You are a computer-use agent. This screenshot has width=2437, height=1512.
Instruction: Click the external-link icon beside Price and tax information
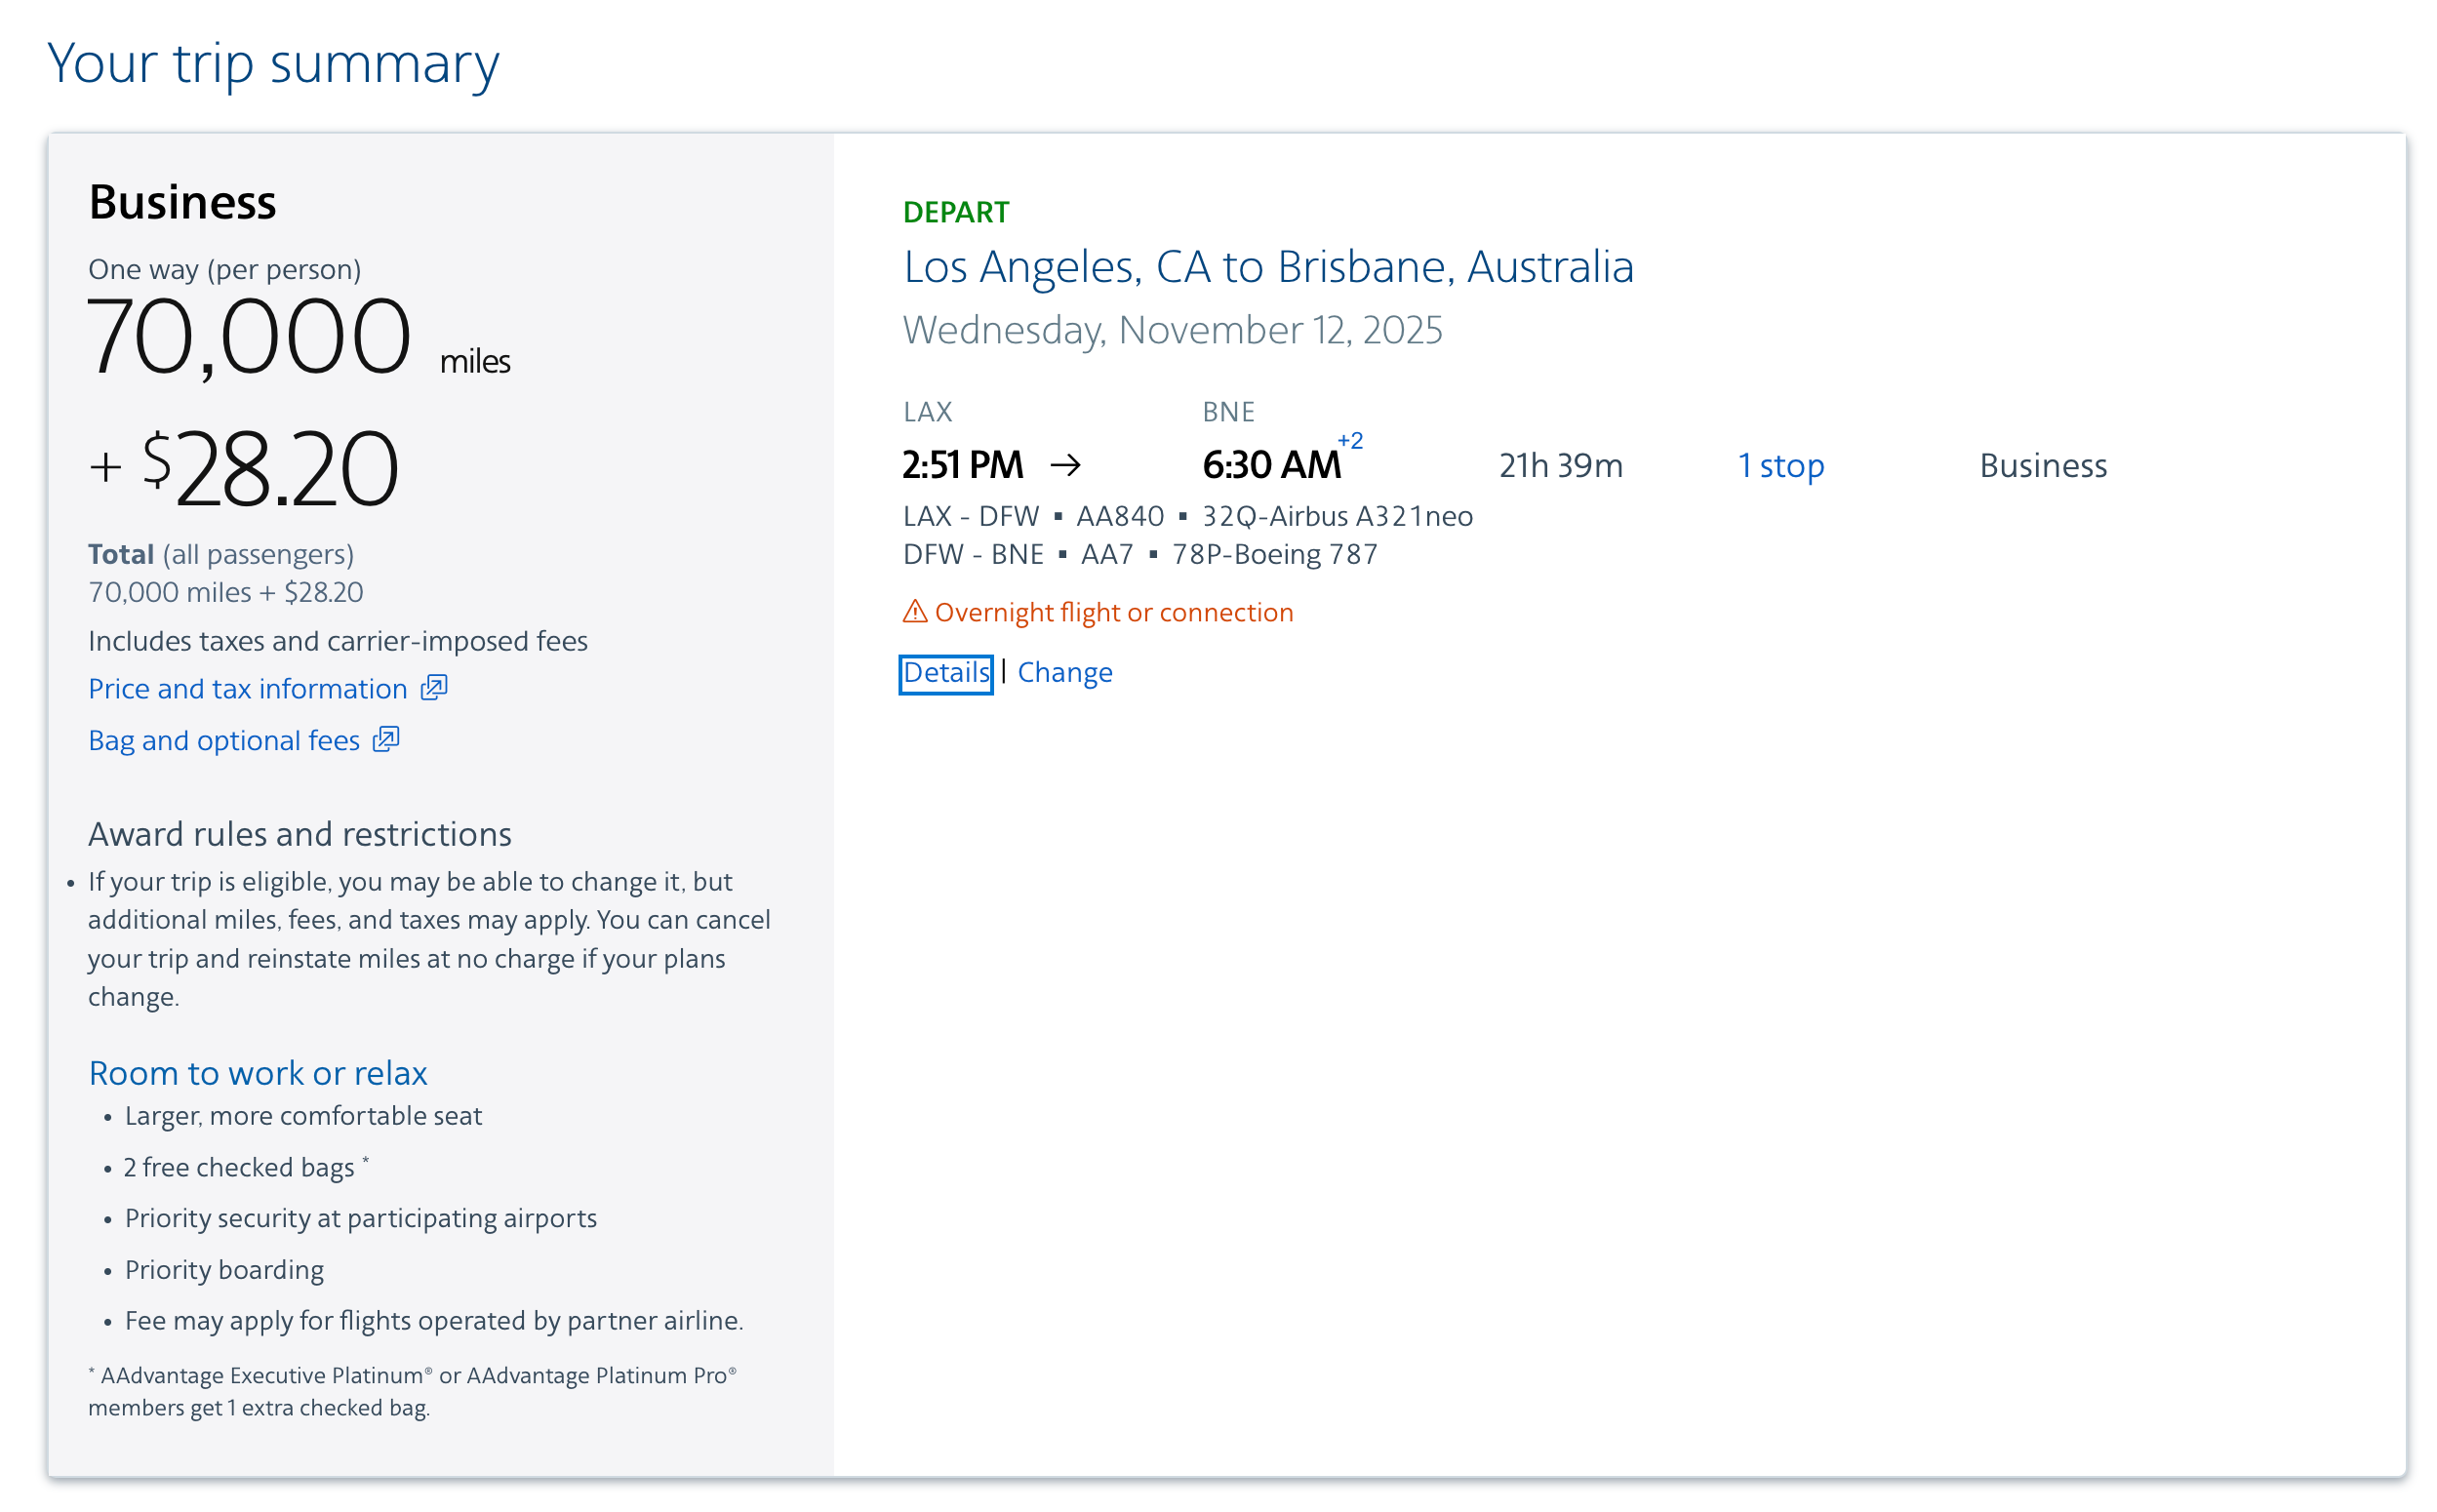434,688
